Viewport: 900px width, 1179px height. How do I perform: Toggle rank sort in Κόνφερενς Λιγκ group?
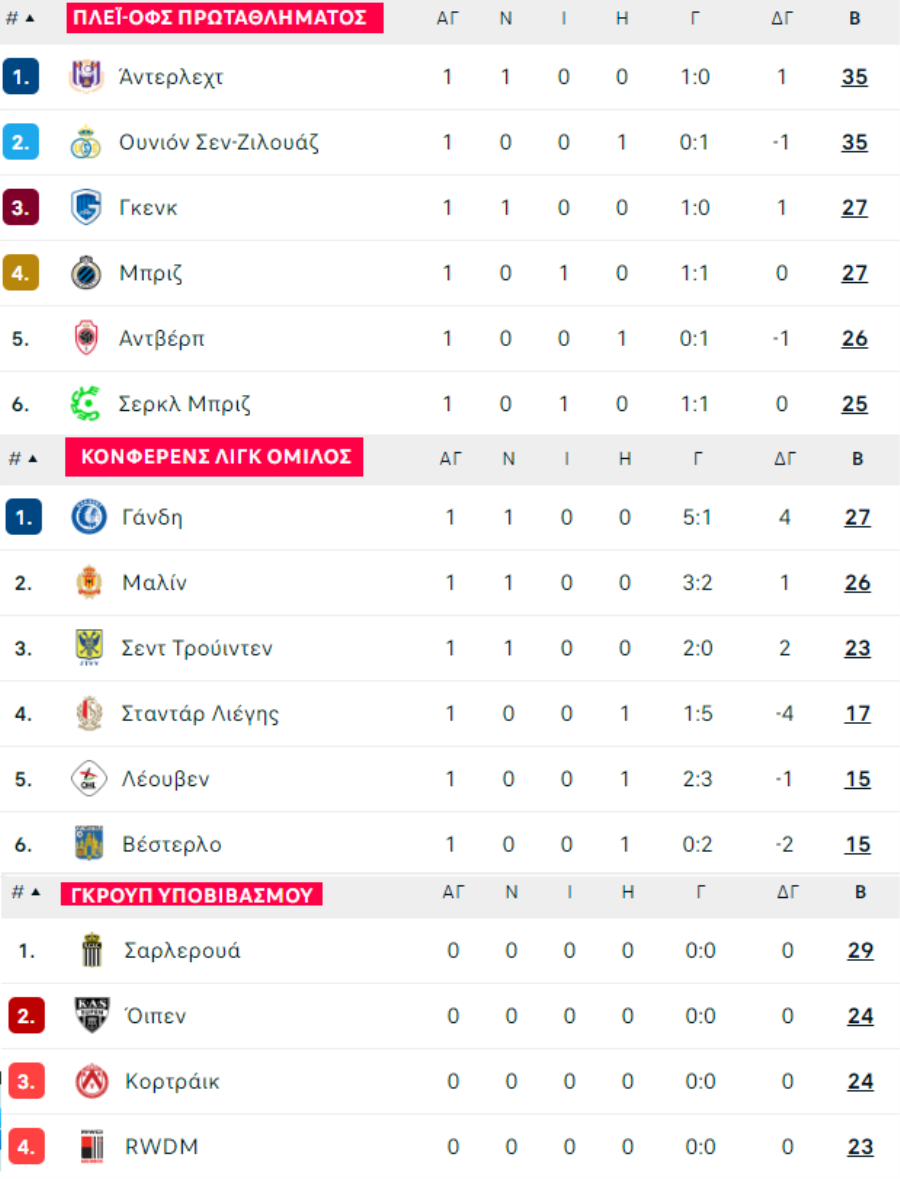[23, 458]
